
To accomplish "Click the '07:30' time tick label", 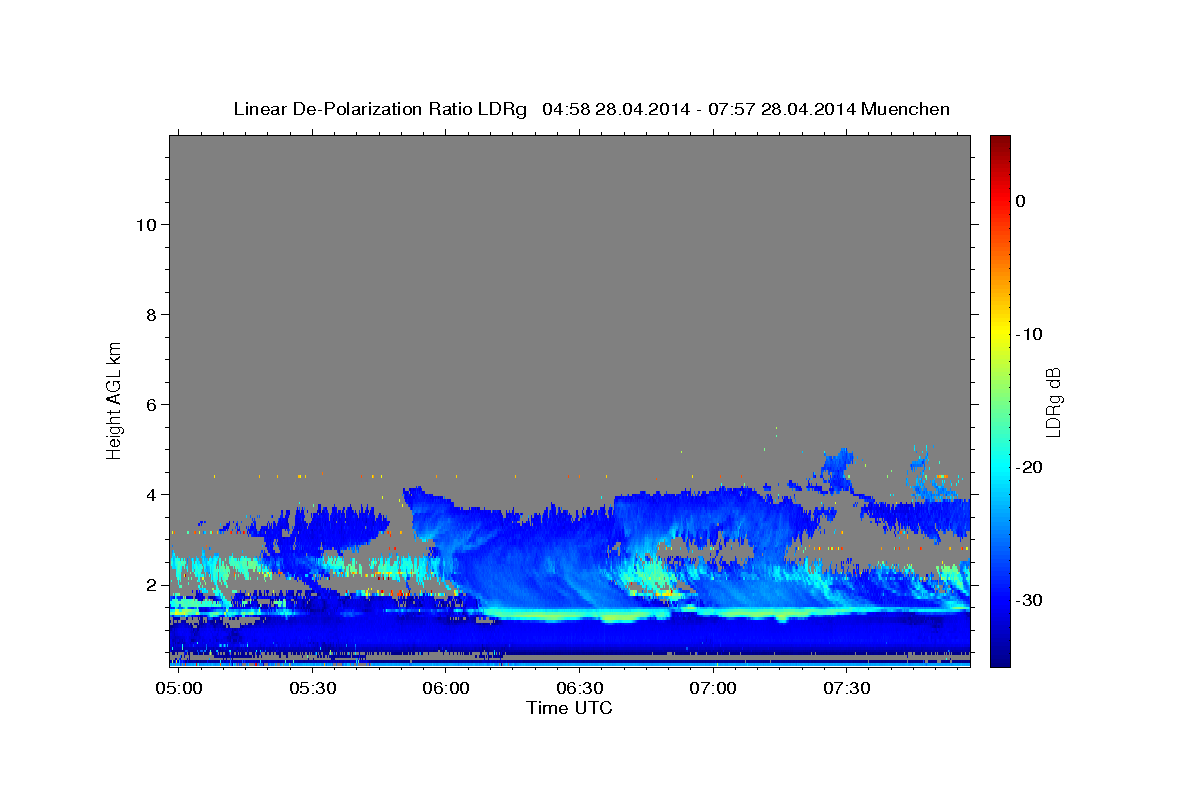I will pos(847,689).
